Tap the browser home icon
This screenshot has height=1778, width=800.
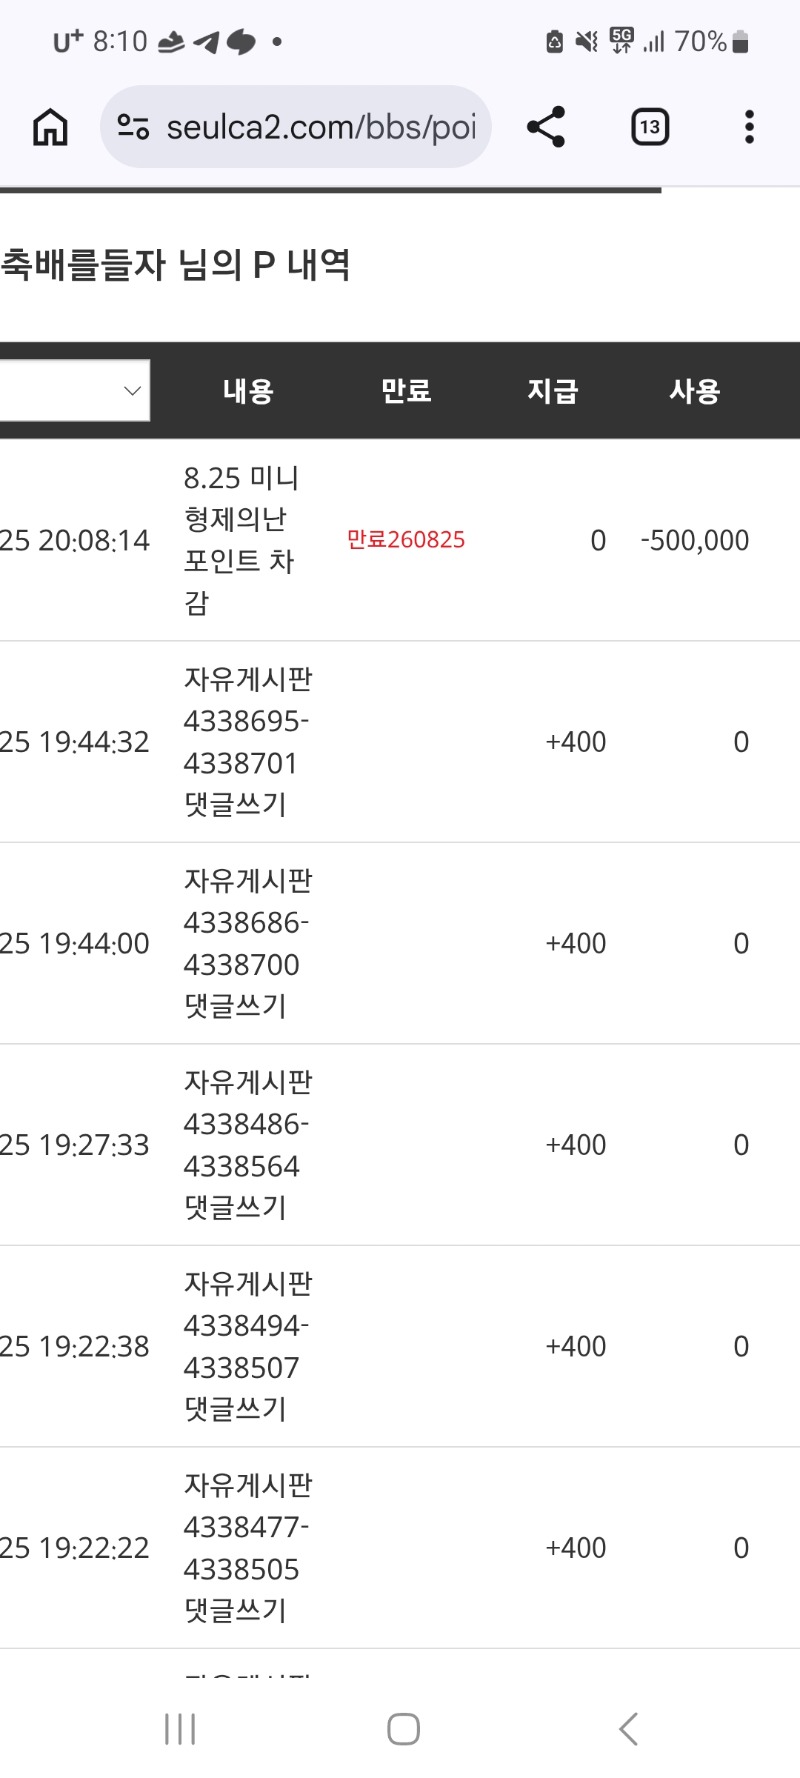50,127
